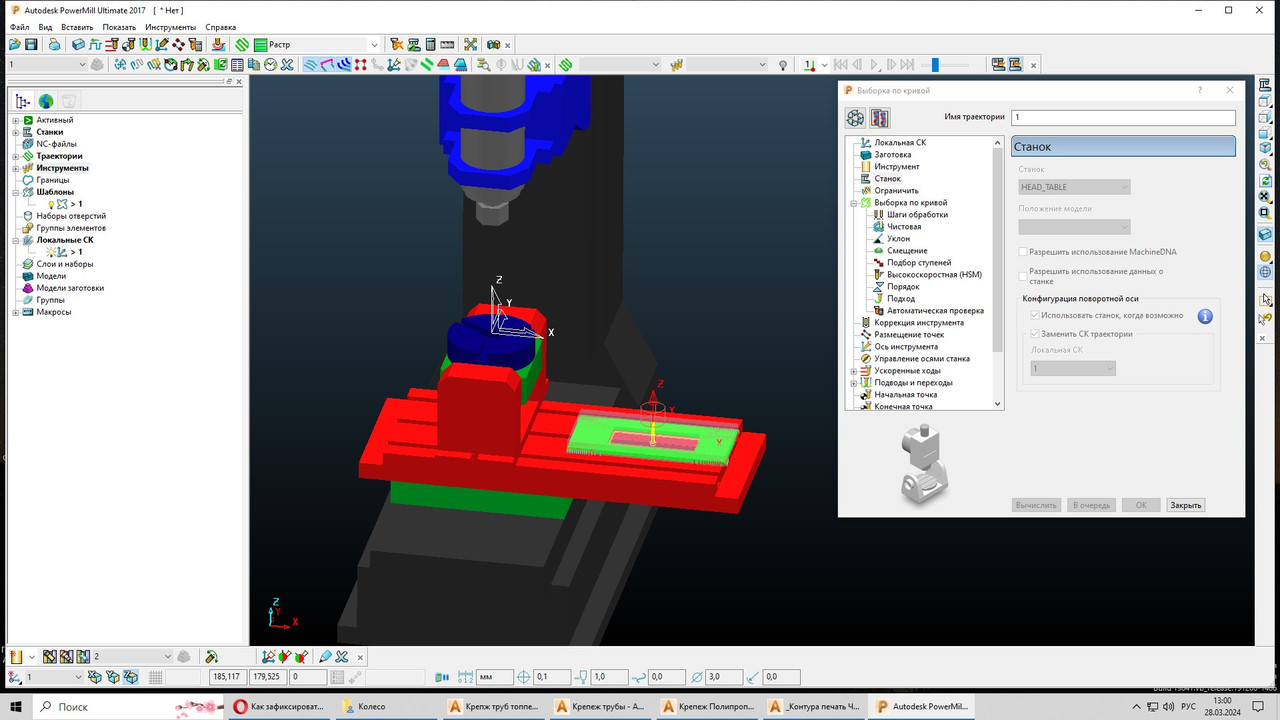
Task: Click the Вычислить button
Action: pos(1036,505)
